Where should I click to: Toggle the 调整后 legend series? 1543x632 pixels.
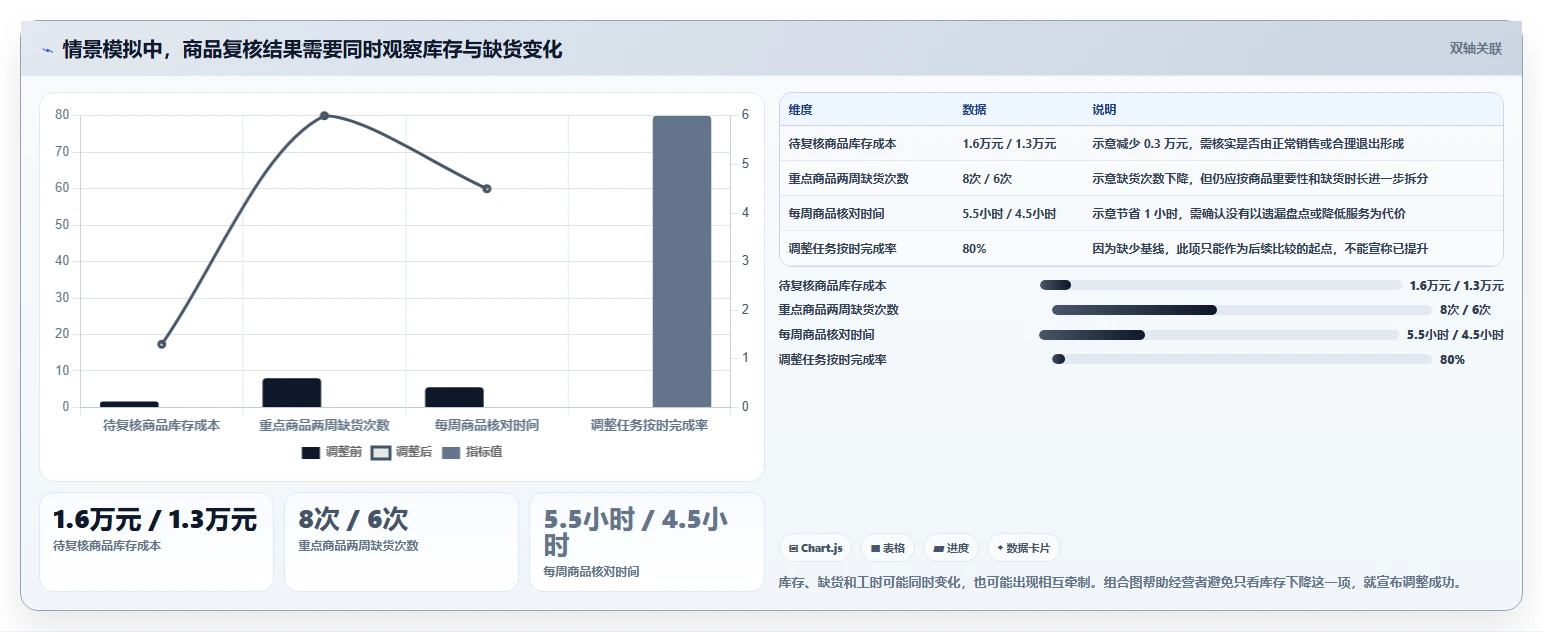point(401,452)
